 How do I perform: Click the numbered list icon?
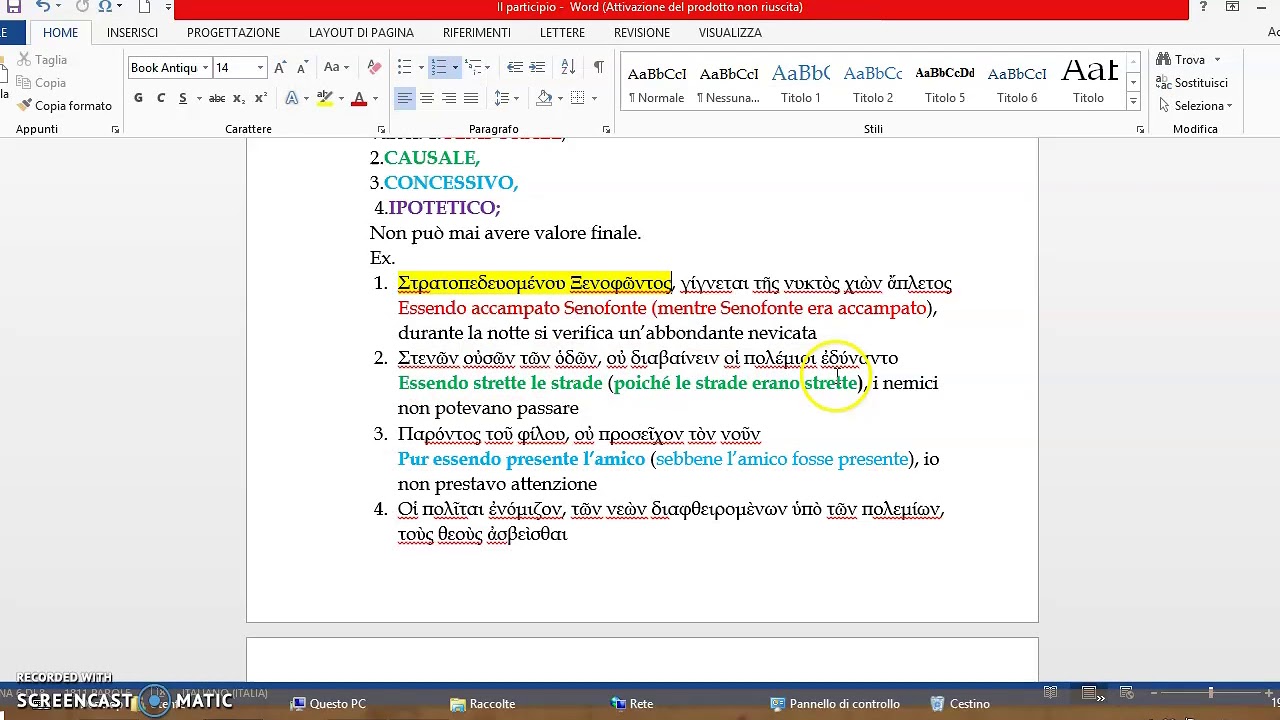tap(437, 67)
